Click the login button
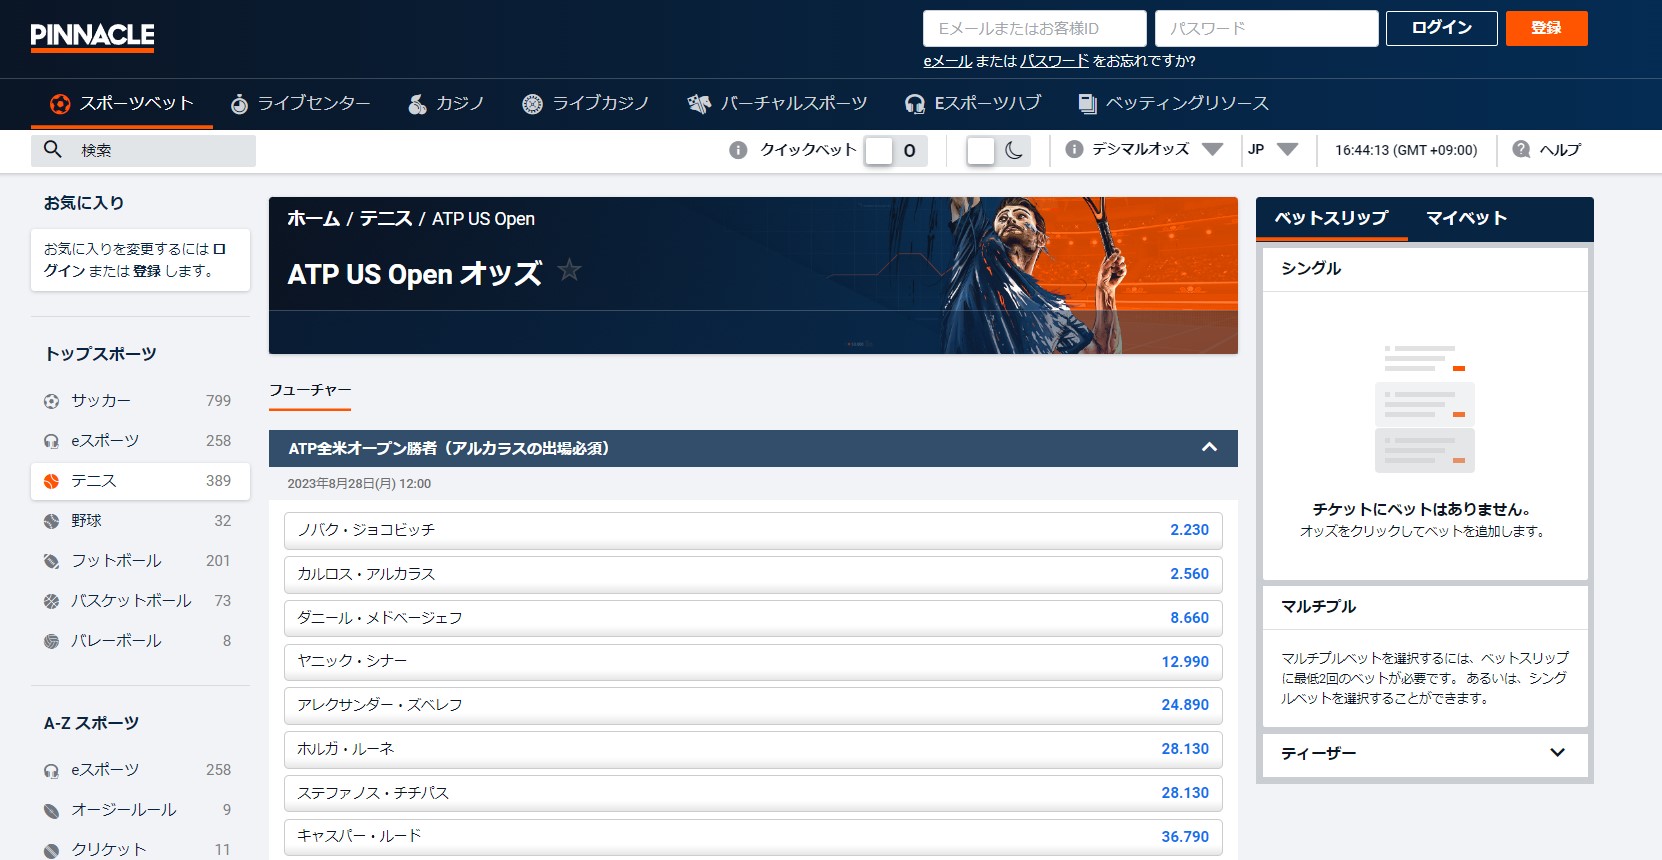The image size is (1662, 860). (x=1441, y=28)
